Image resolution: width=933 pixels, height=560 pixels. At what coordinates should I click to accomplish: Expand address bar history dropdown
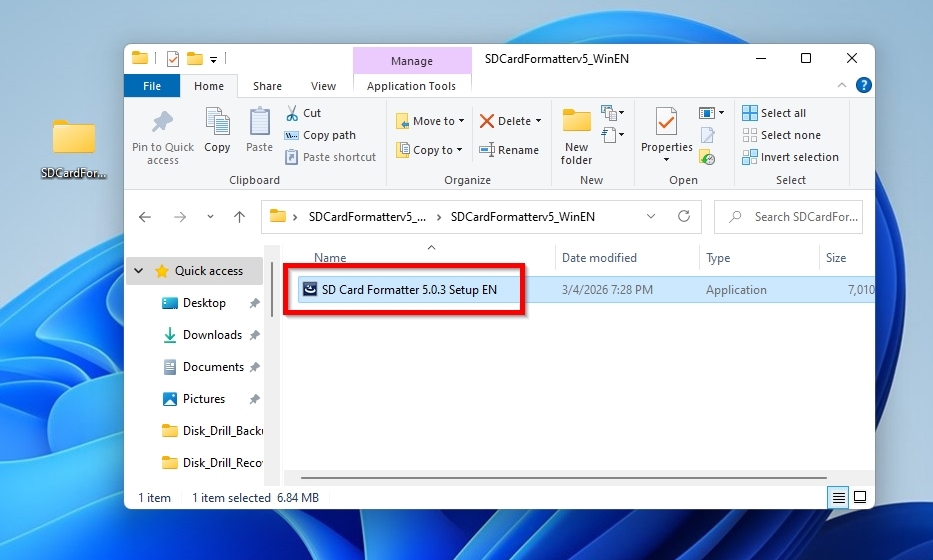coord(651,217)
